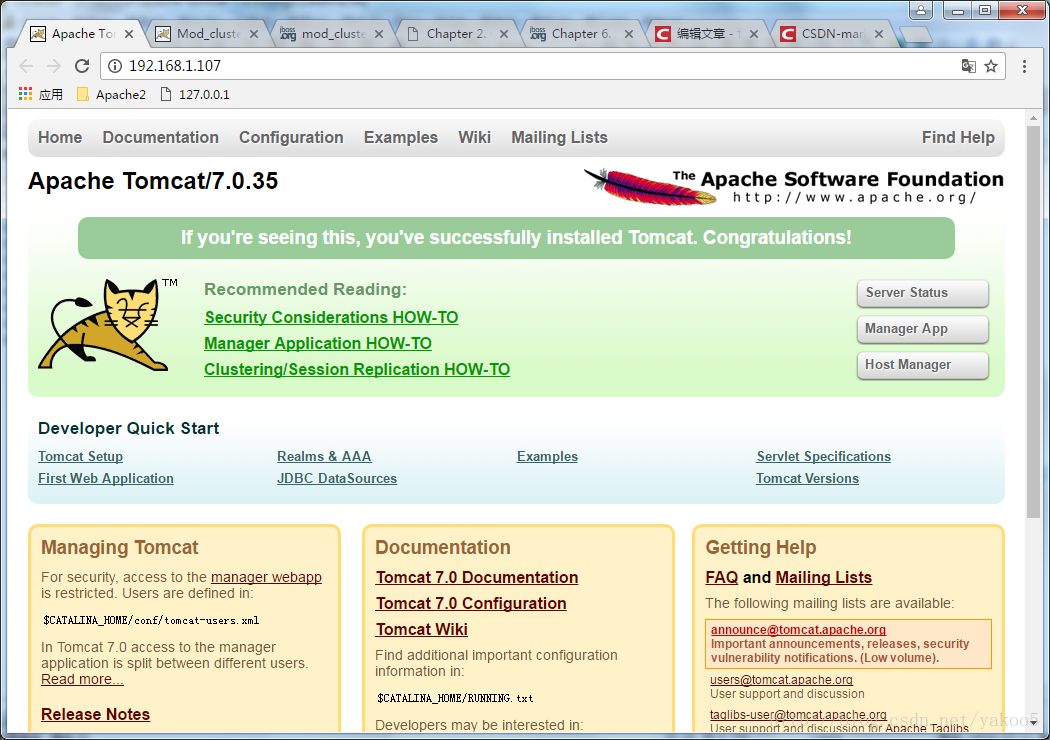The height and width of the screenshot is (740, 1050).
Task: Switch to the CSDN-mar tab
Action: [831, 33]
